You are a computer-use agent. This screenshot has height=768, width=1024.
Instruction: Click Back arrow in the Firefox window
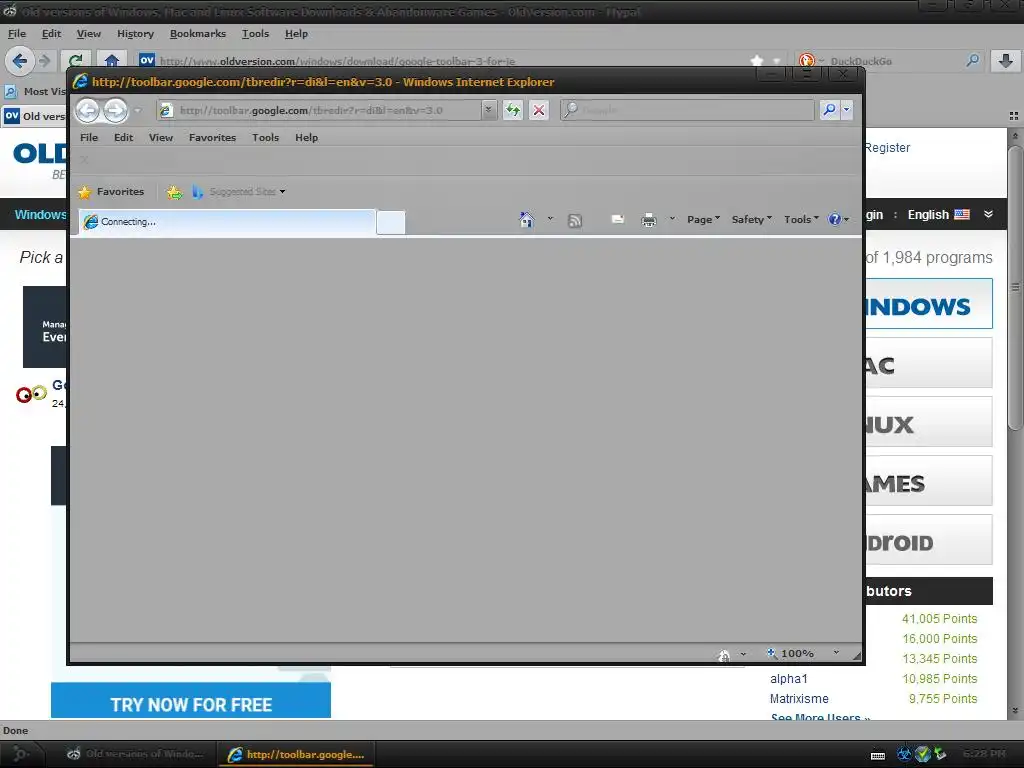[x=19, y=61]
